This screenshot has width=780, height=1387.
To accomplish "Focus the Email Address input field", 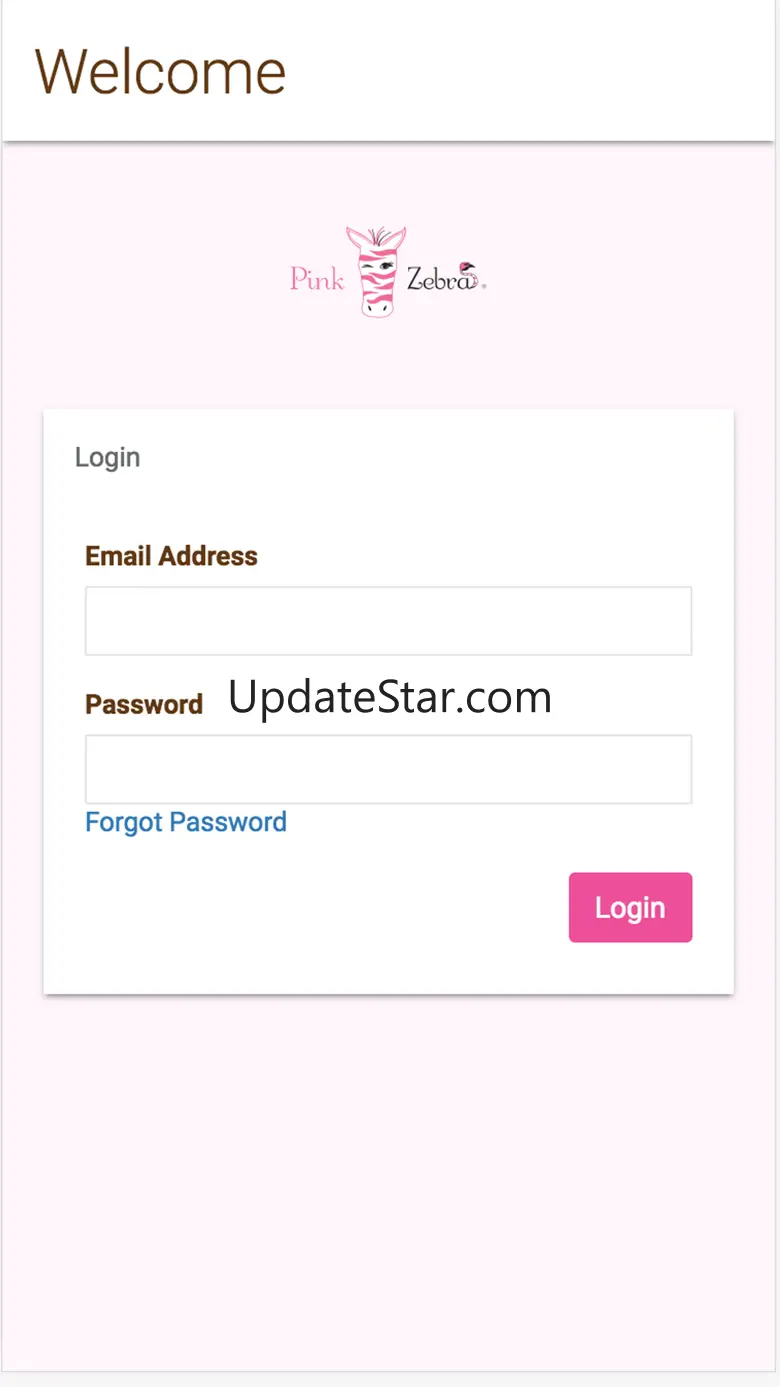I will tap(388, 621).
